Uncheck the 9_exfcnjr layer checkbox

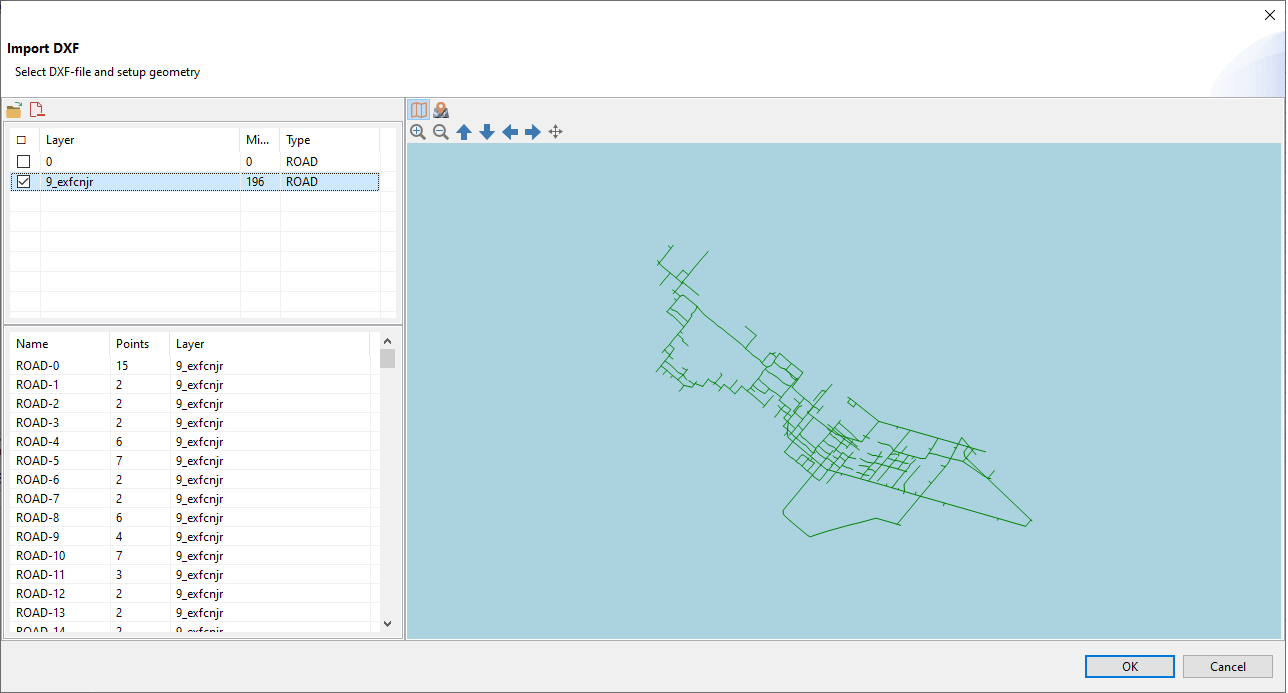coord(23,182)
